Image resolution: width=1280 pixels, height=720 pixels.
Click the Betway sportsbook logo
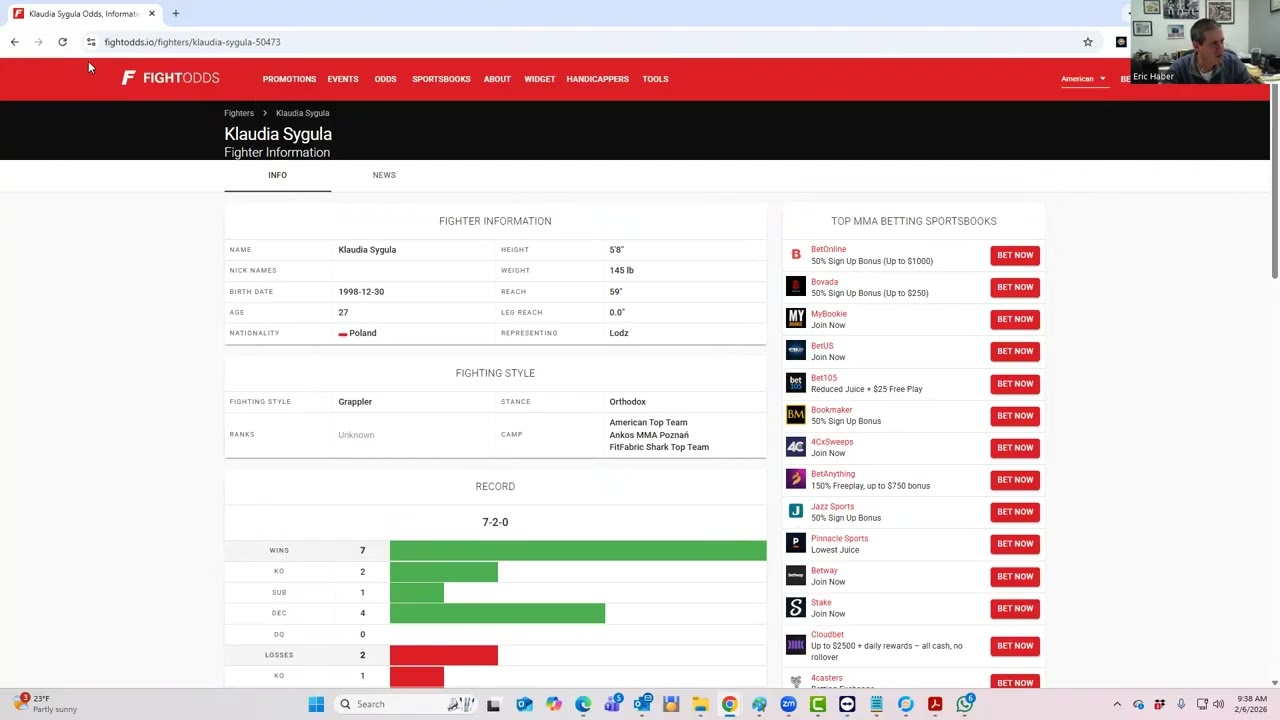[796, 576]
